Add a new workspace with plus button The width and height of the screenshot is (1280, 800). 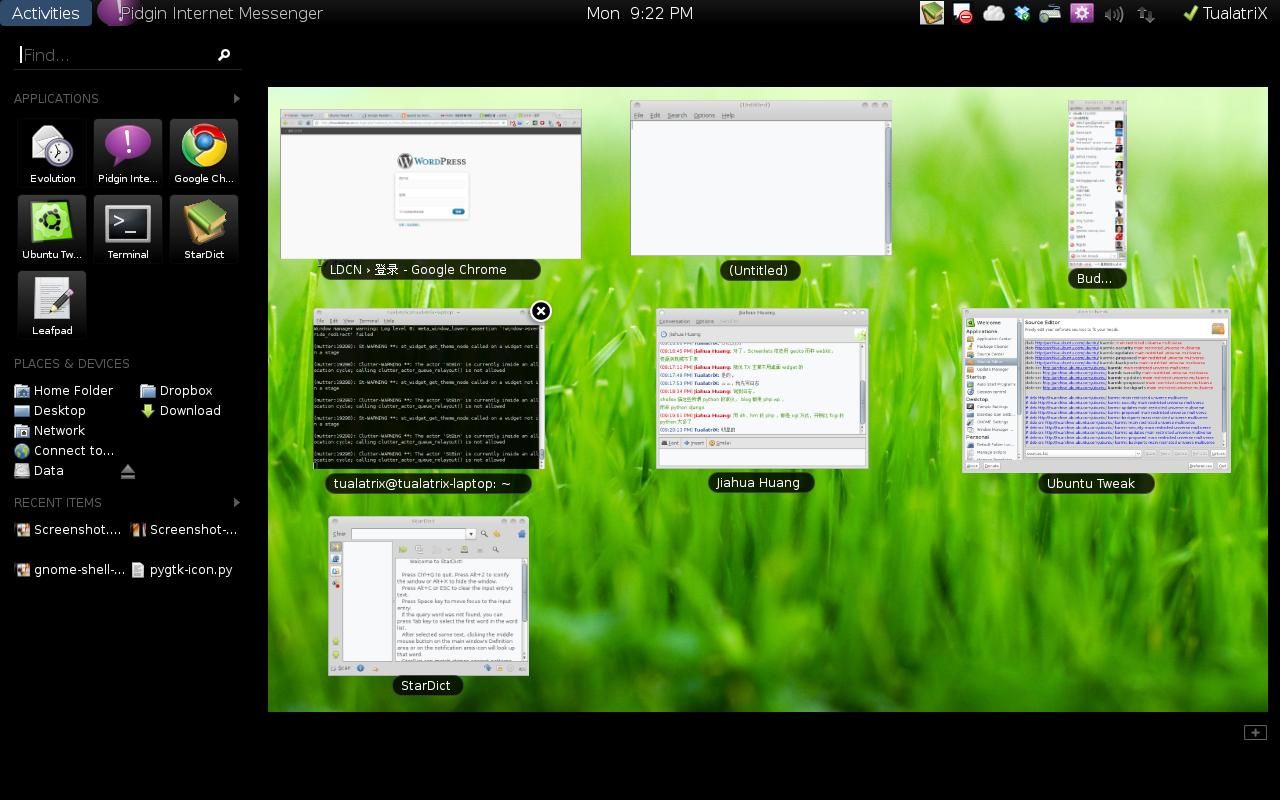(1254, 733)
